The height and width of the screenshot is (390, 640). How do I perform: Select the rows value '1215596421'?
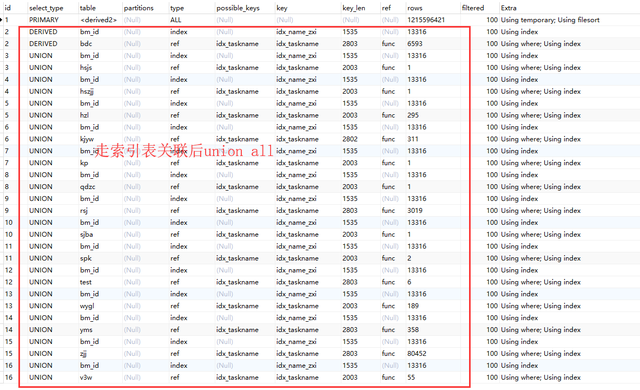click(426, 20)
